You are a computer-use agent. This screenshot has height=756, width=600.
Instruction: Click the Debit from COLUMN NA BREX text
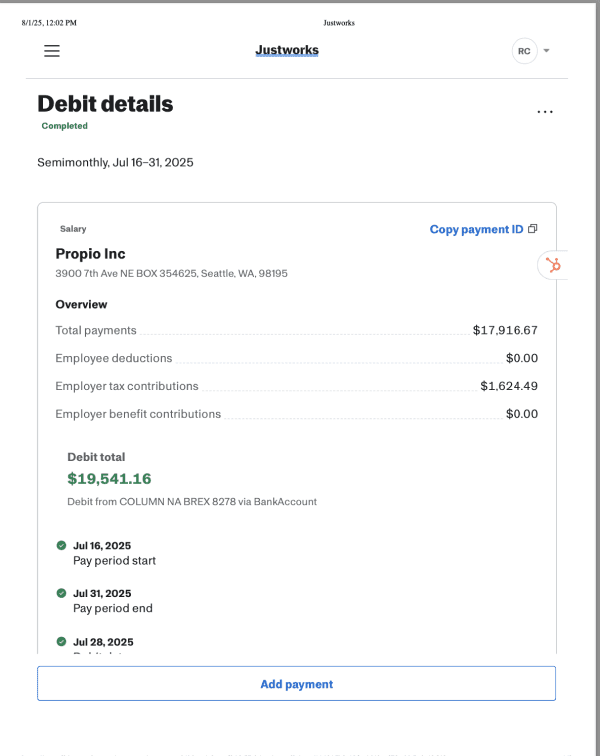point(192,502)
